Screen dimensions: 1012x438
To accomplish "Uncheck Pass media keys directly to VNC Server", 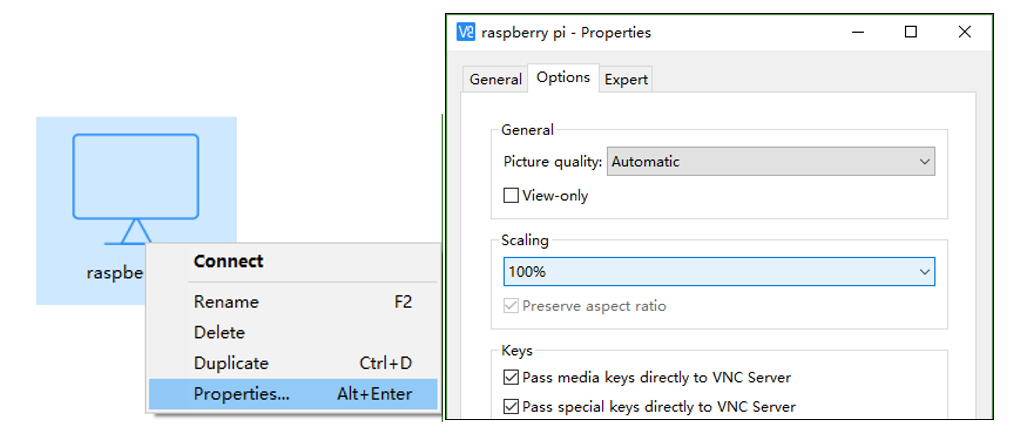I will click(511, 377).
